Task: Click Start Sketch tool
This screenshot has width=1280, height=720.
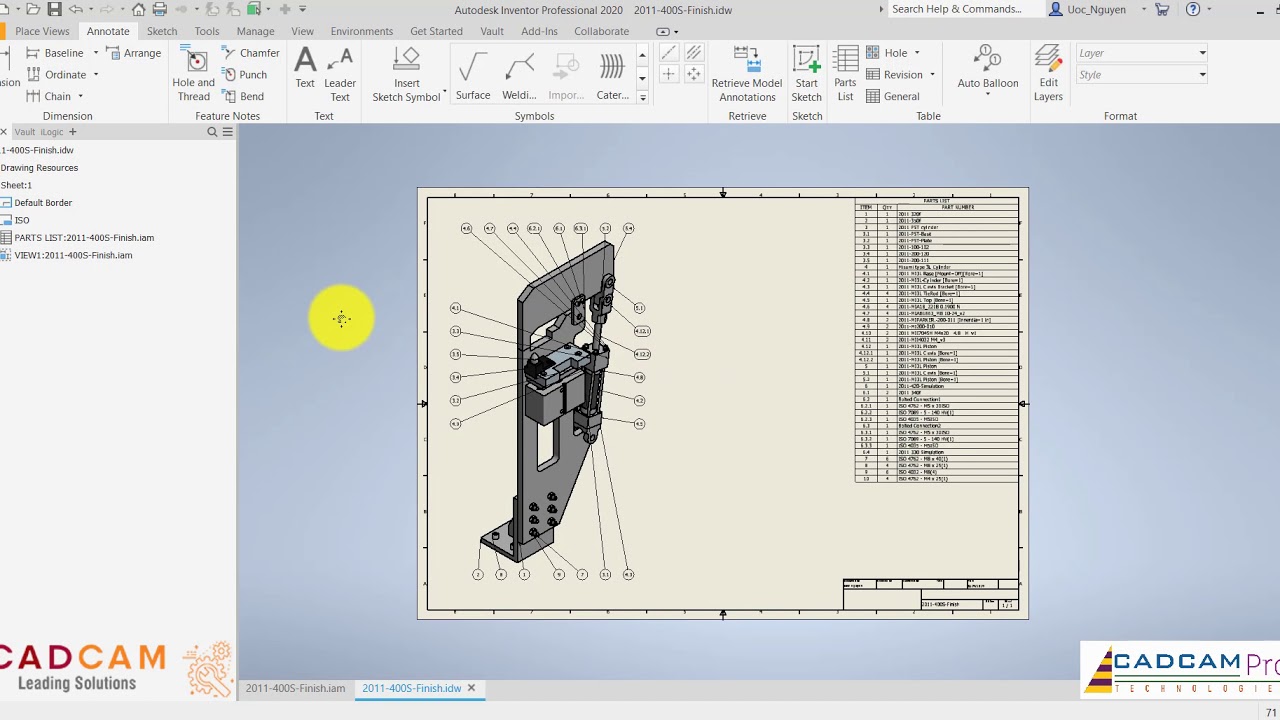Action: 807,74
